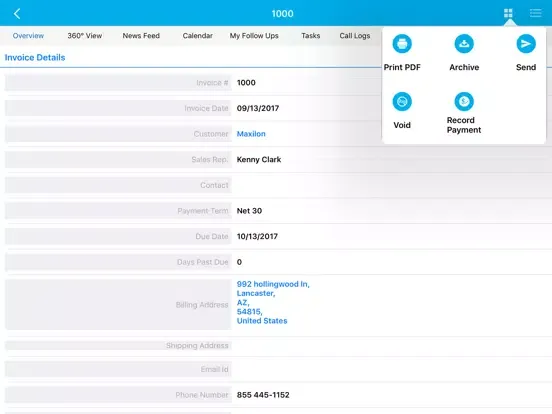Open the My Follow Ups tab

[254, 36]
